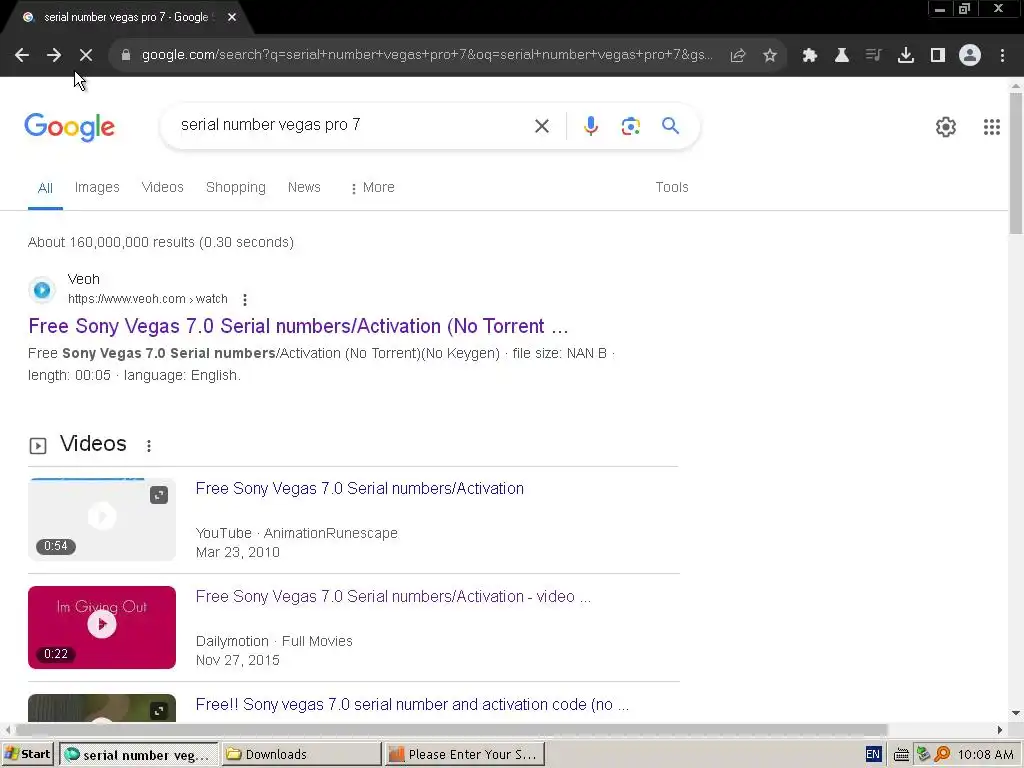The width and height of the screenshot is (1024, 768).
Task: View site information via the lock icon
Action: point(126,56)
